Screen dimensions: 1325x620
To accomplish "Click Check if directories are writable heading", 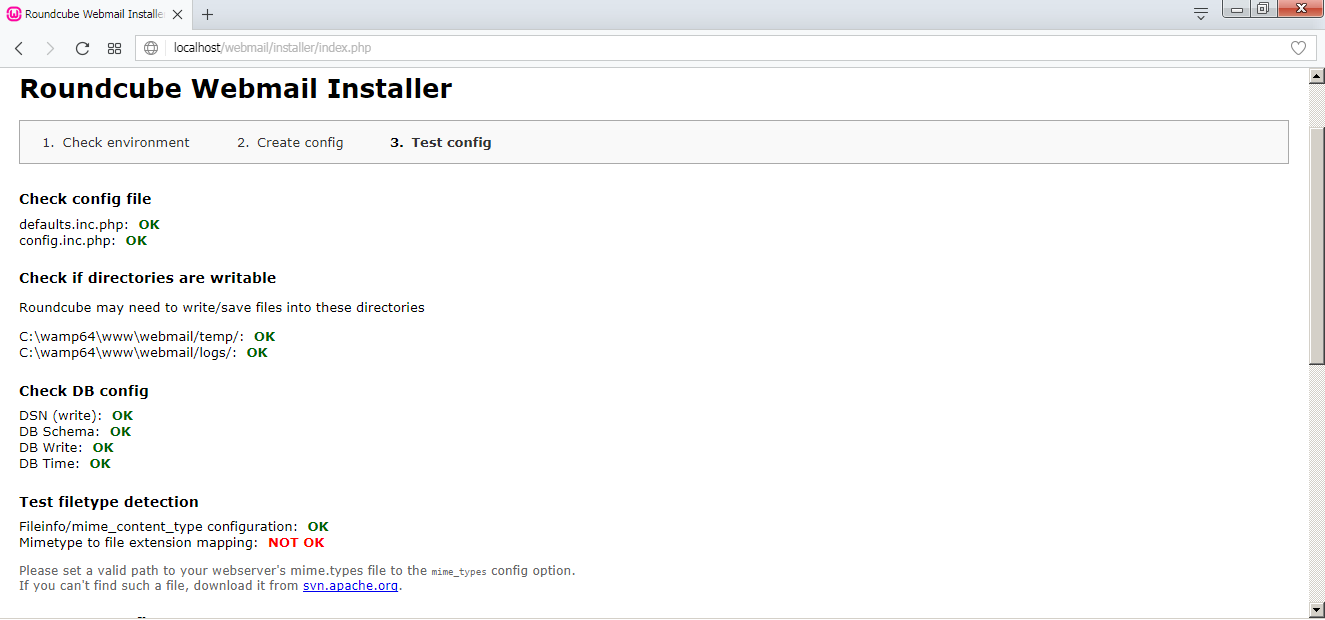I will 147,278.
